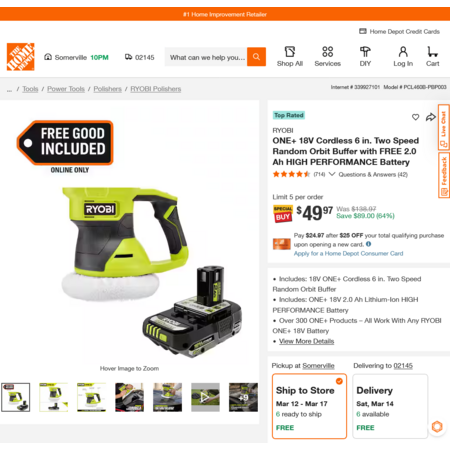Viewport: 450px width, 450px height.
Task: Click the View More Details link
Action: (x=306, y=341)
